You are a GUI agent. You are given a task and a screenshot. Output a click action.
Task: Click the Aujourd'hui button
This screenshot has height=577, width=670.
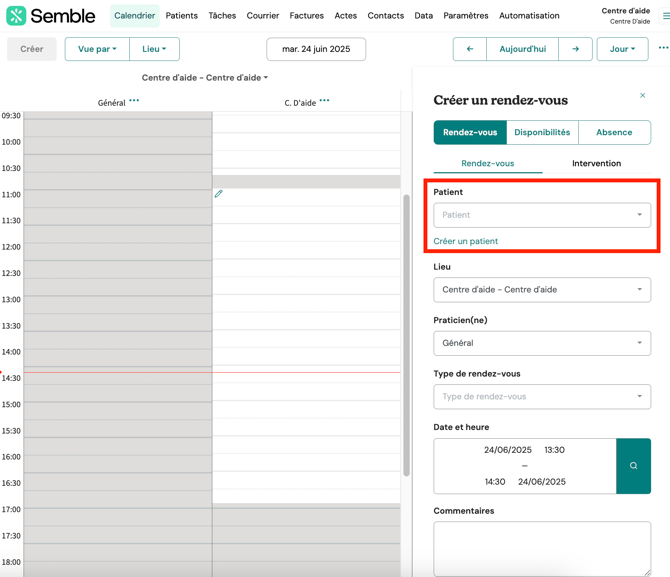pos(522,49)
